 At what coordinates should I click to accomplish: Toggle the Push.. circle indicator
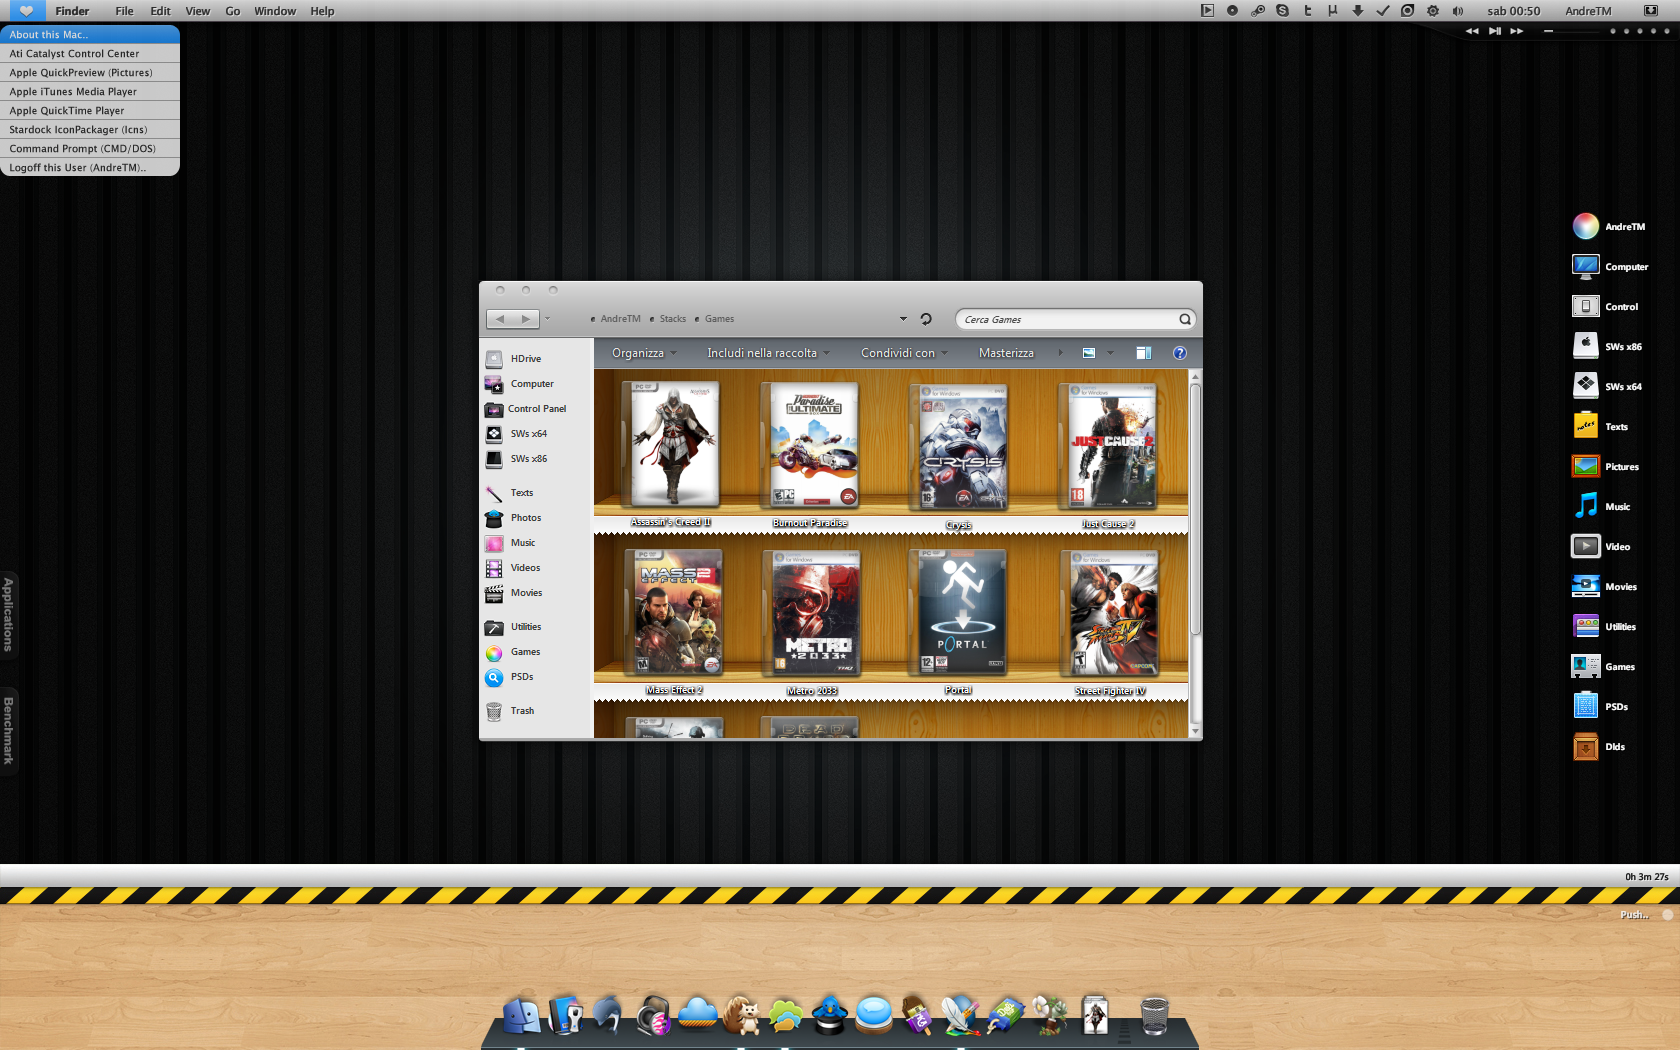1667,915
